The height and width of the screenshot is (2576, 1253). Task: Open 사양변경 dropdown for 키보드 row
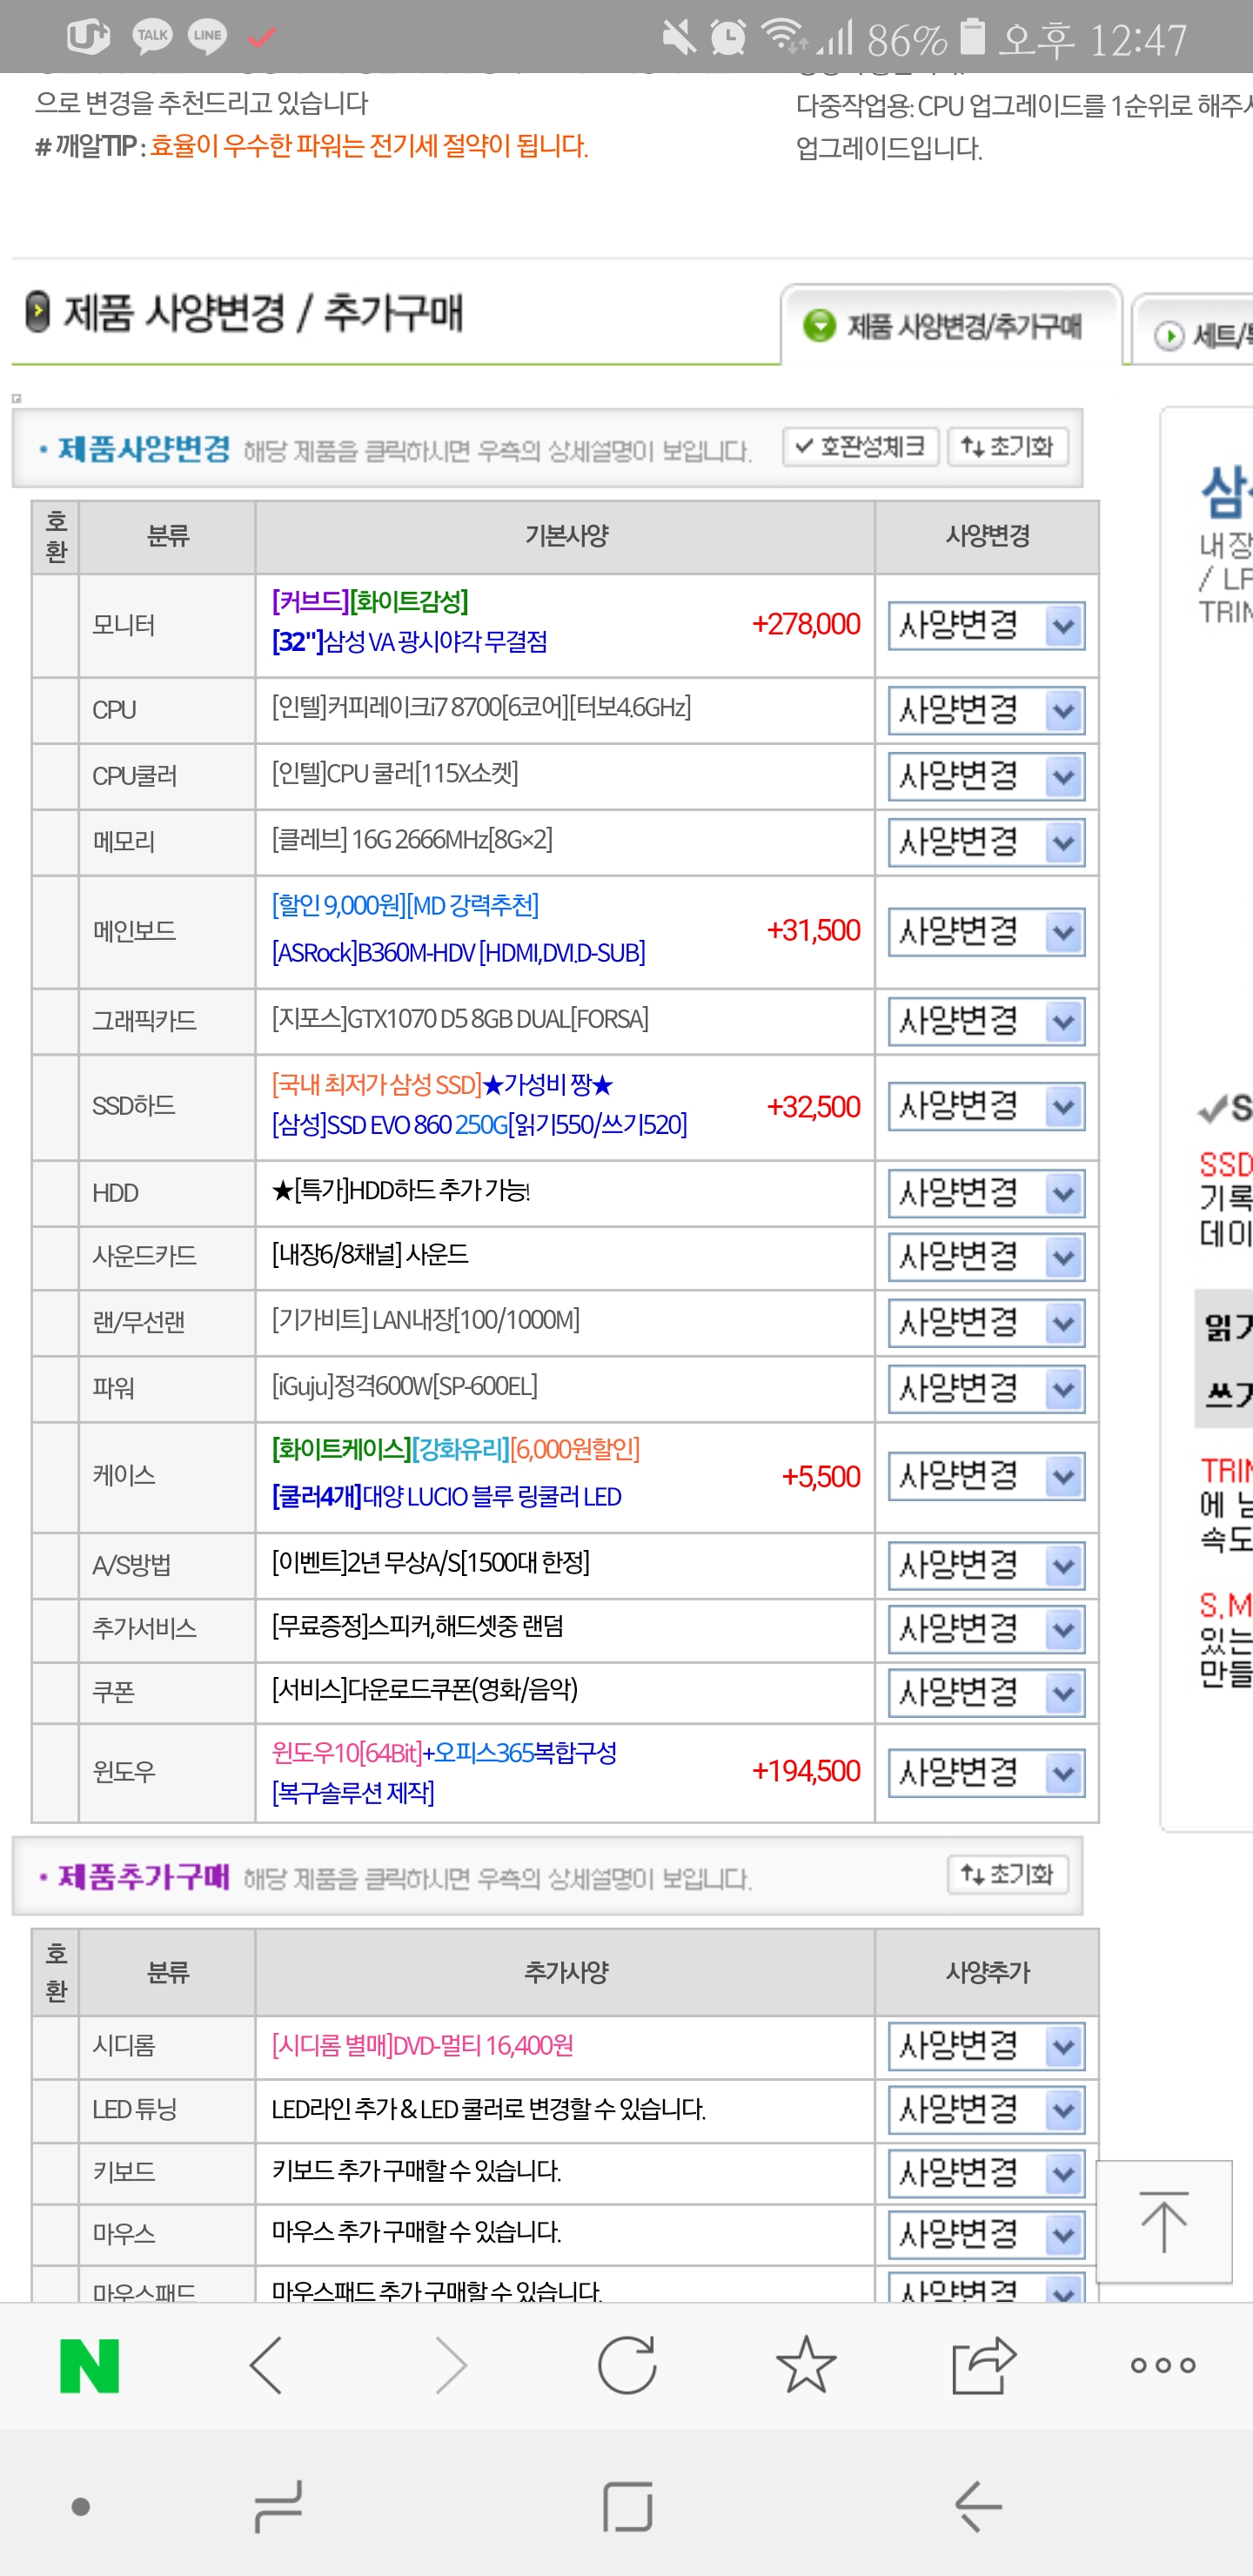987,2172
